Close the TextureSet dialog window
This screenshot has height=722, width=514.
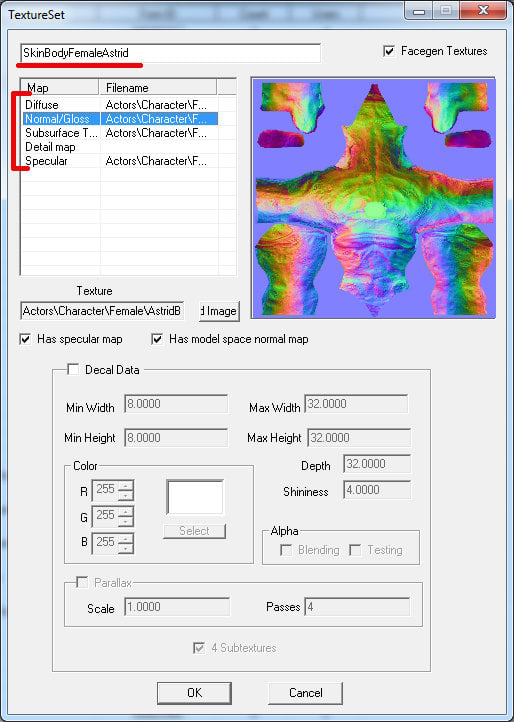[x=482, y=10]
